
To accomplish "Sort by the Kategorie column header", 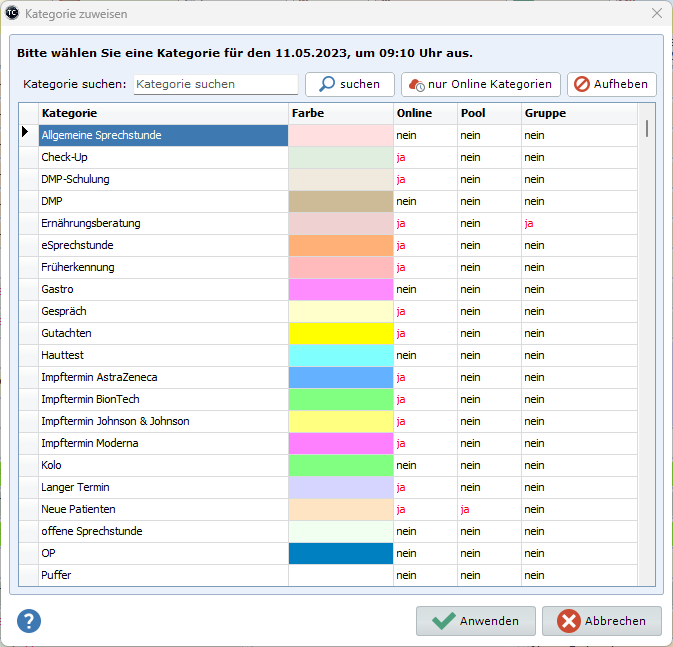I will pyautogui.click(x=163, y=113).
